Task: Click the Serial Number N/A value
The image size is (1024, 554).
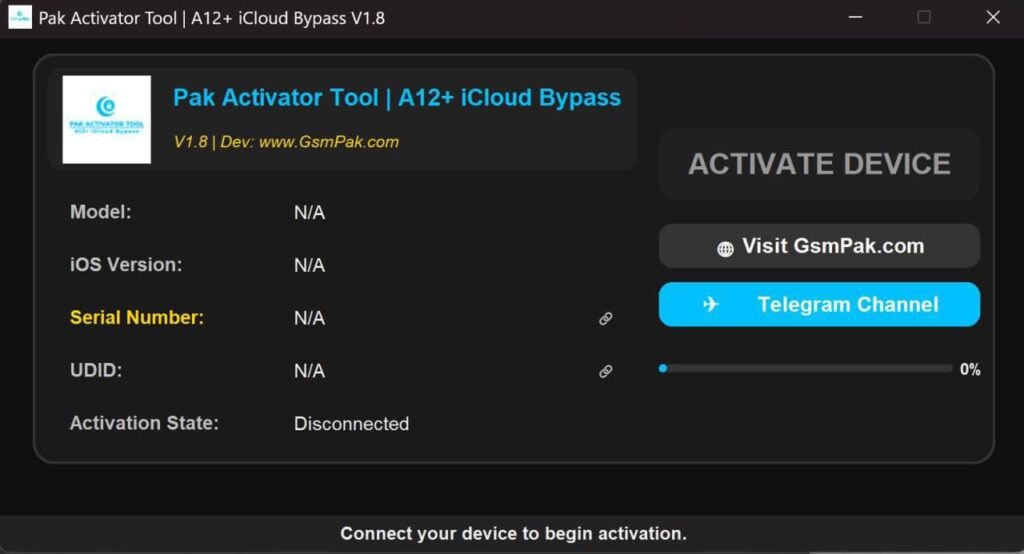Action: pos(309,319)
